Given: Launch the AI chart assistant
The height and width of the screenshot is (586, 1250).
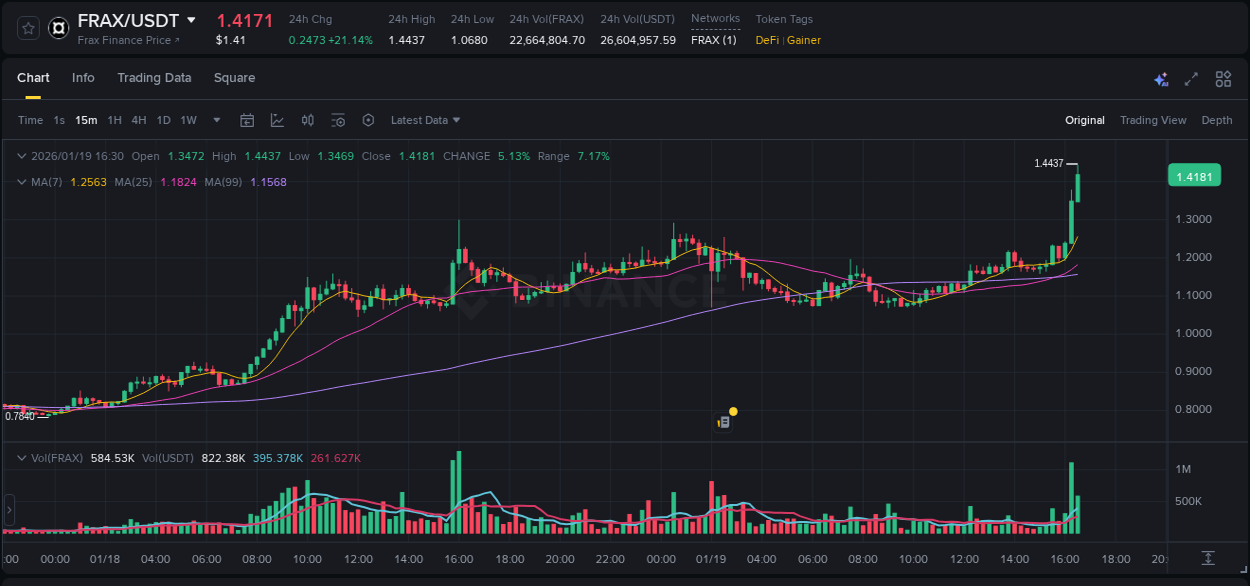Looking at the screenshot, I should [x=1161, y=78].
